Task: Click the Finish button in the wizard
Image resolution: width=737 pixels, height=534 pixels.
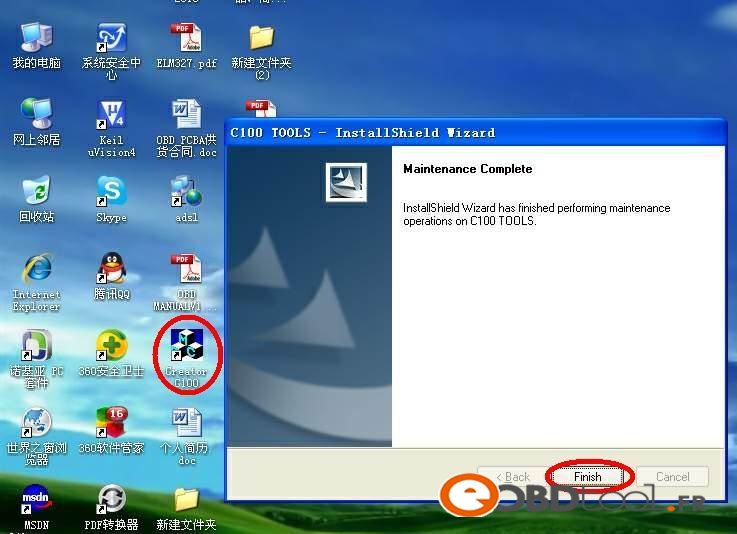Action: coord(587,477)
